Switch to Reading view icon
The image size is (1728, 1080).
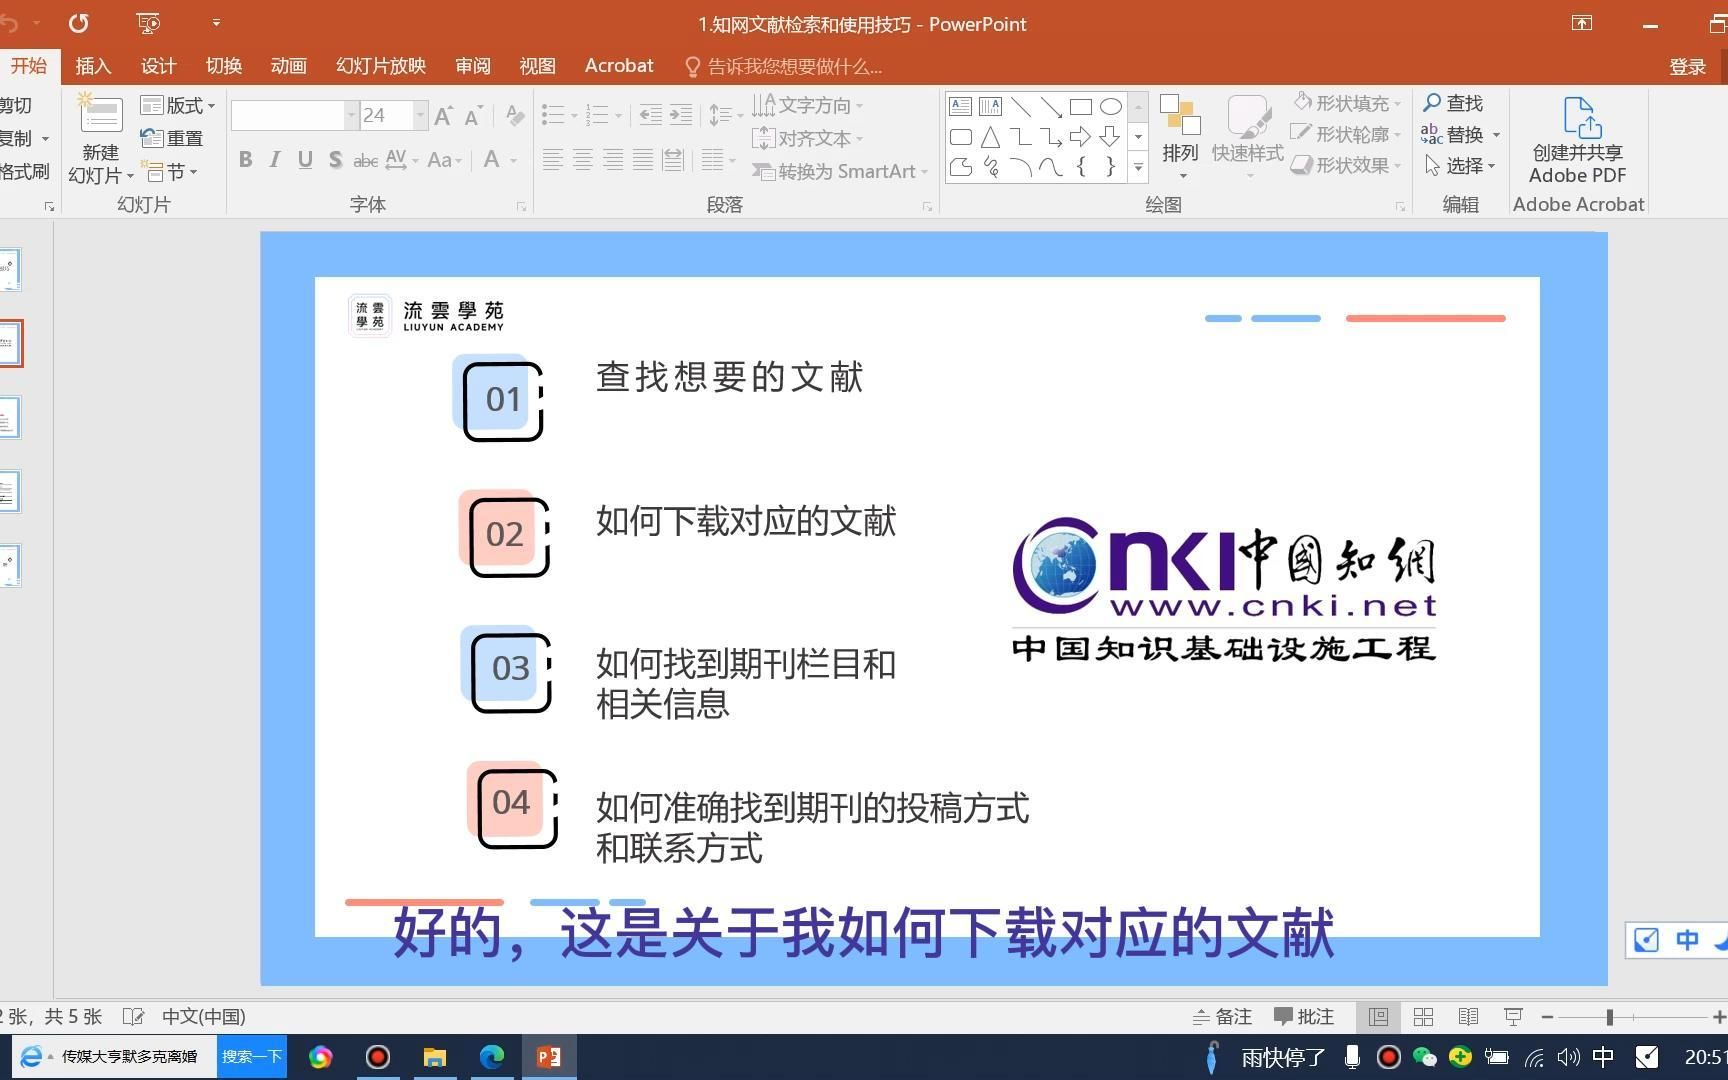1468,1017
